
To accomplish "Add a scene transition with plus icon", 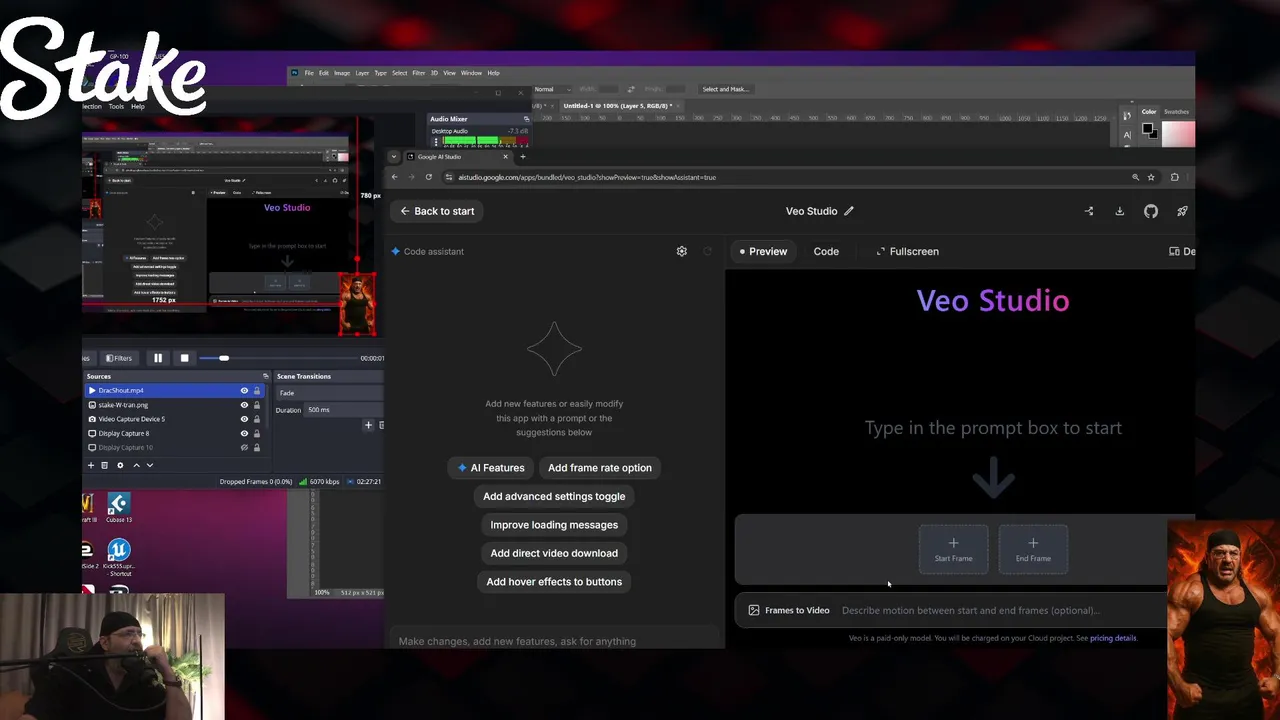I will [x=368, y=425].
